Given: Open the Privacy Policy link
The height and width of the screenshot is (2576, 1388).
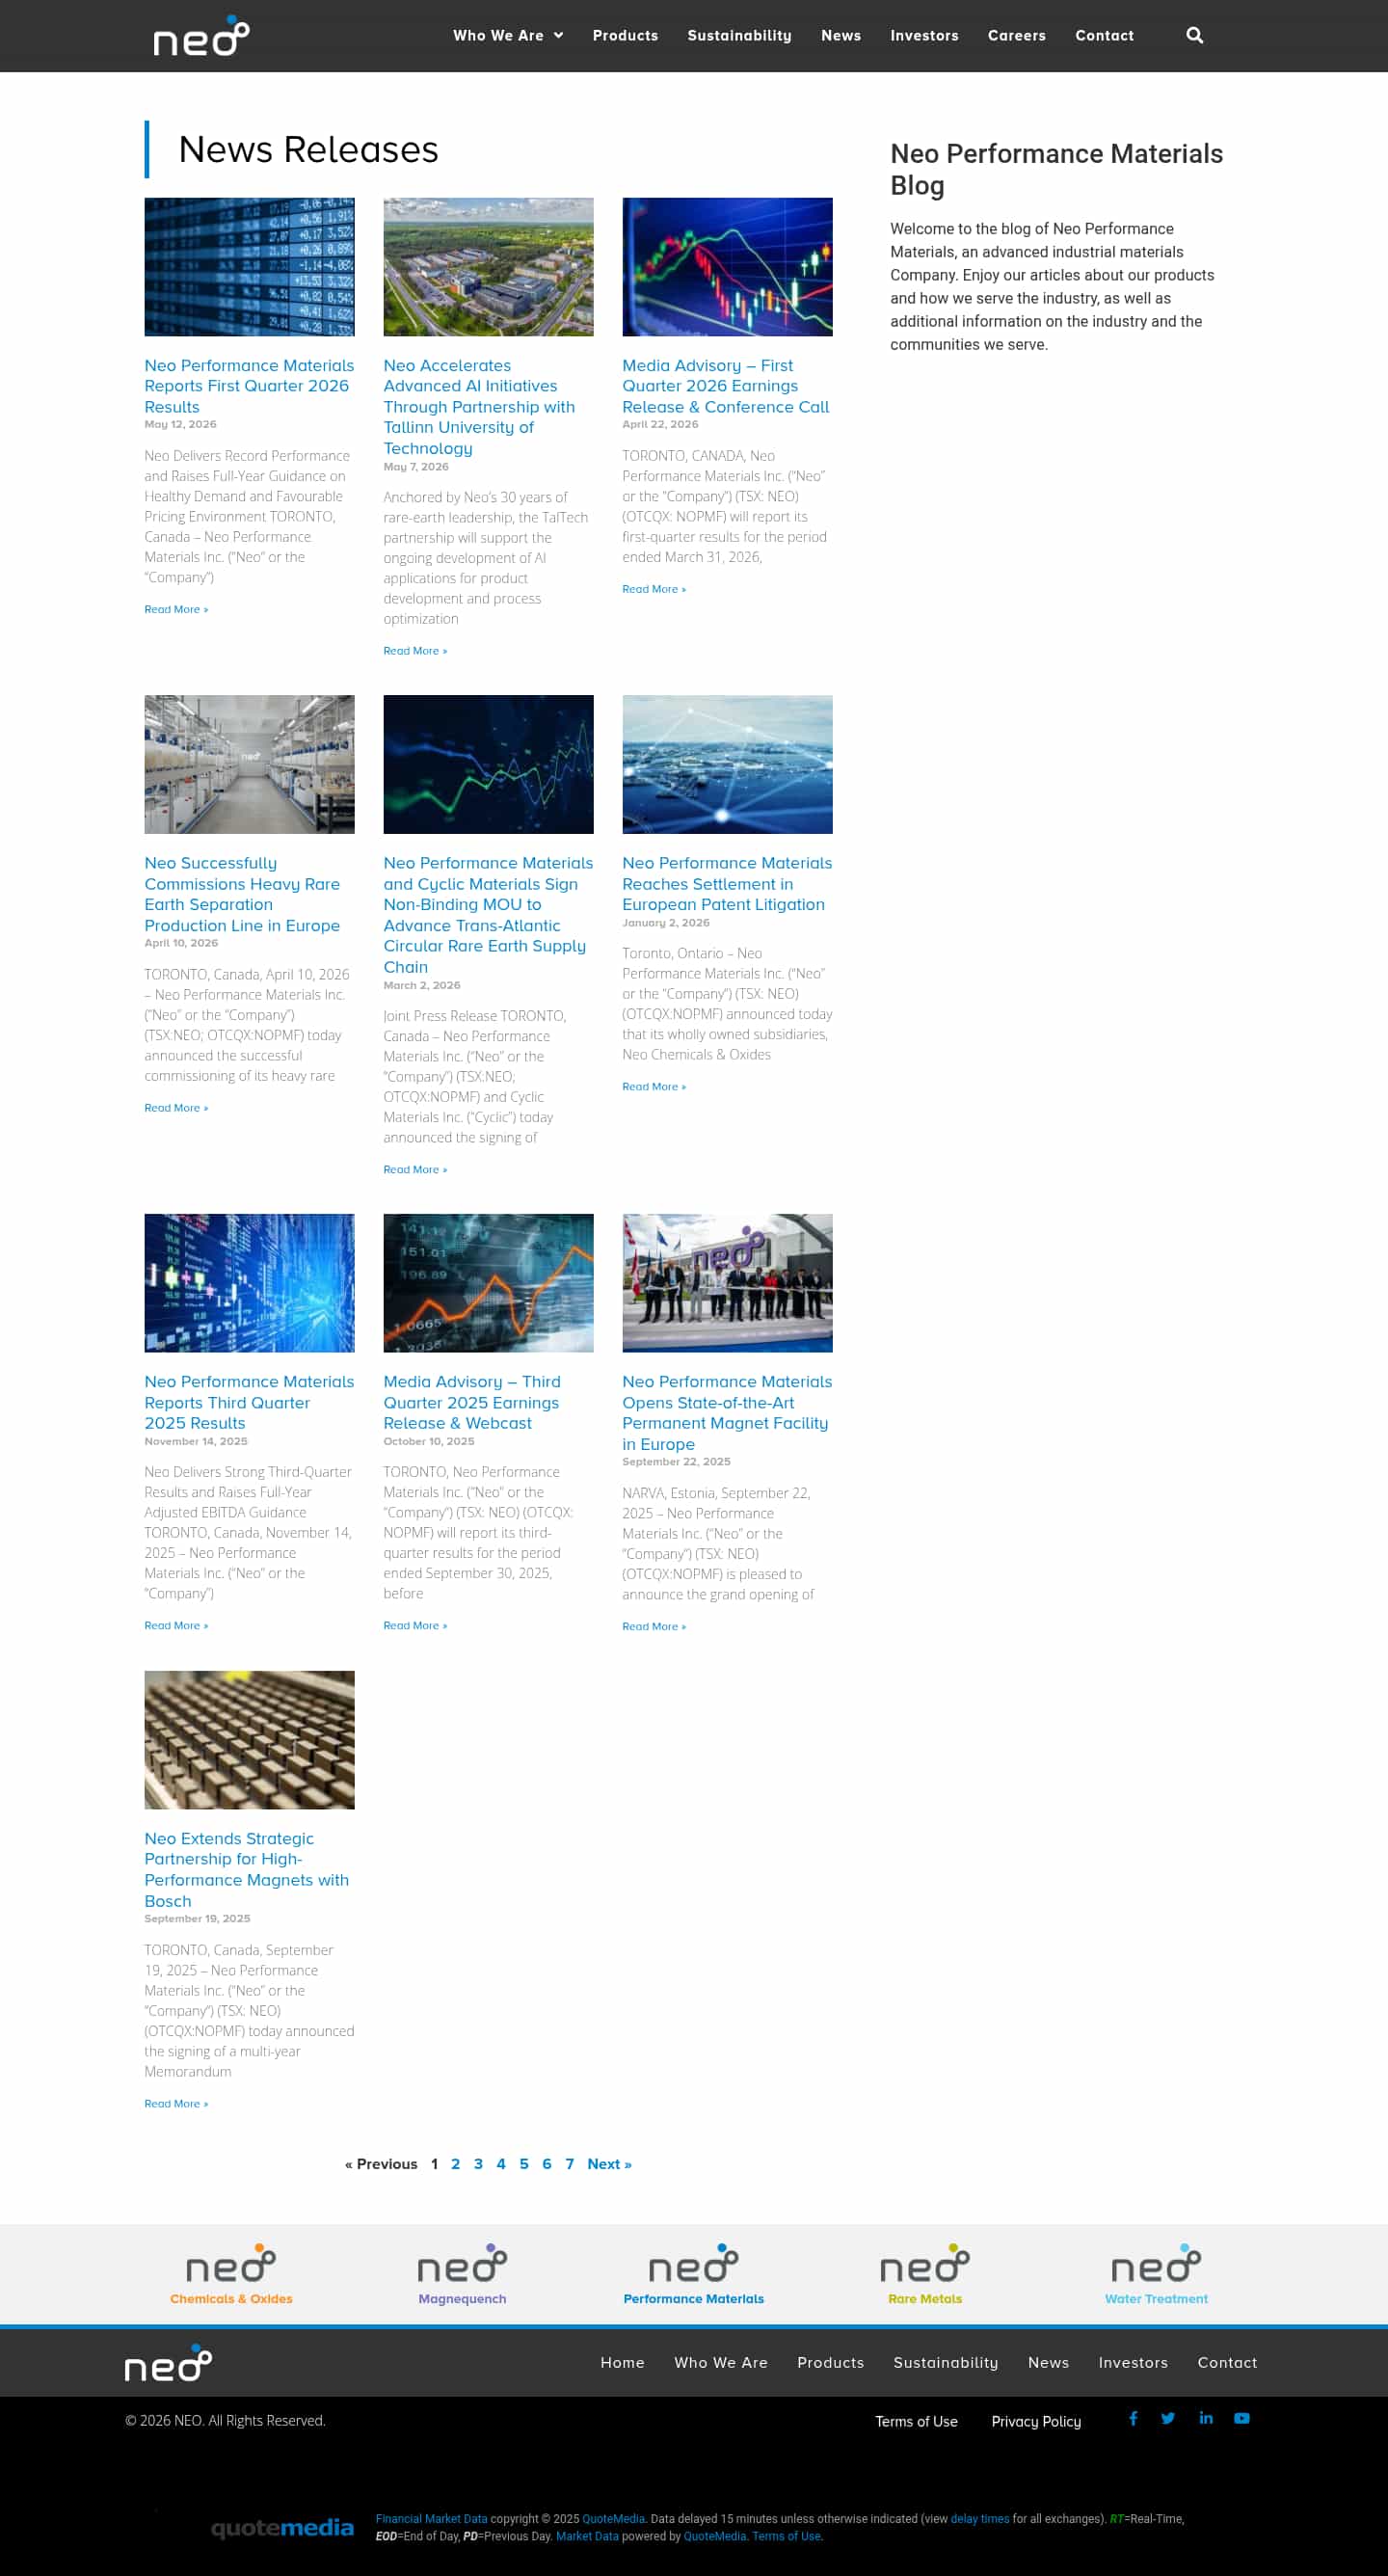Looking at the screenshot, I should point(1036,2421).
